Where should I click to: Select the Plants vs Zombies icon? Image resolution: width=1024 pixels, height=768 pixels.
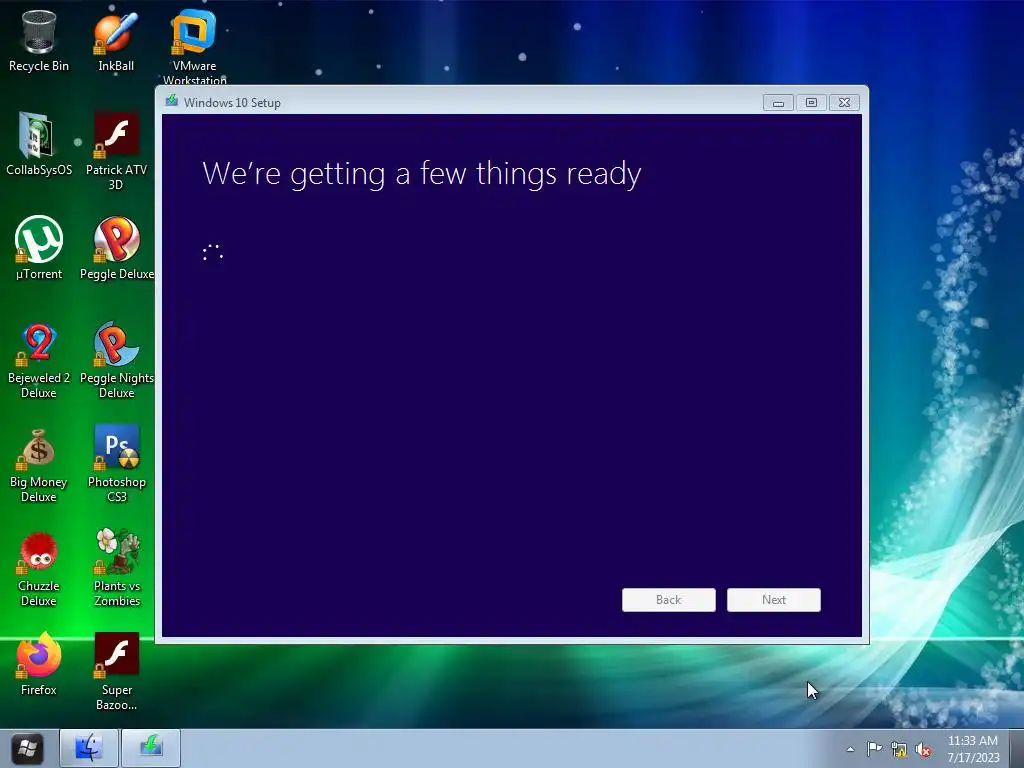[116, 568]
